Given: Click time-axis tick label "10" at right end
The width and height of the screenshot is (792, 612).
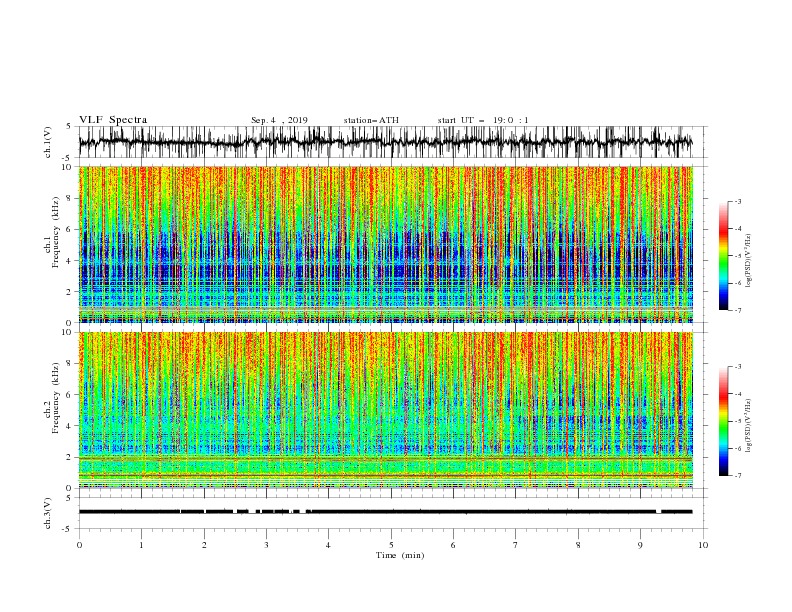Looking at the screenshot, I should pyautogui.click(x=703, y=545).
